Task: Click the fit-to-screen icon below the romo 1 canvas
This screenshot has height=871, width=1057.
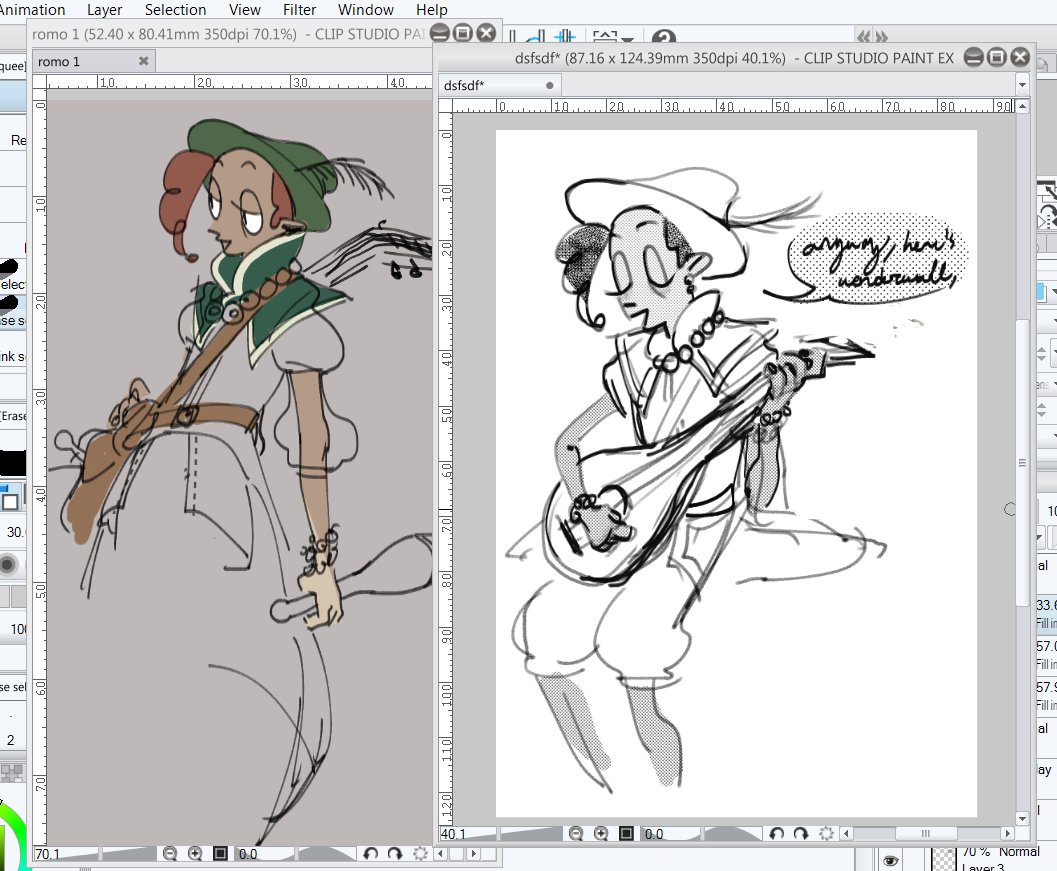Action: point(222,854)
